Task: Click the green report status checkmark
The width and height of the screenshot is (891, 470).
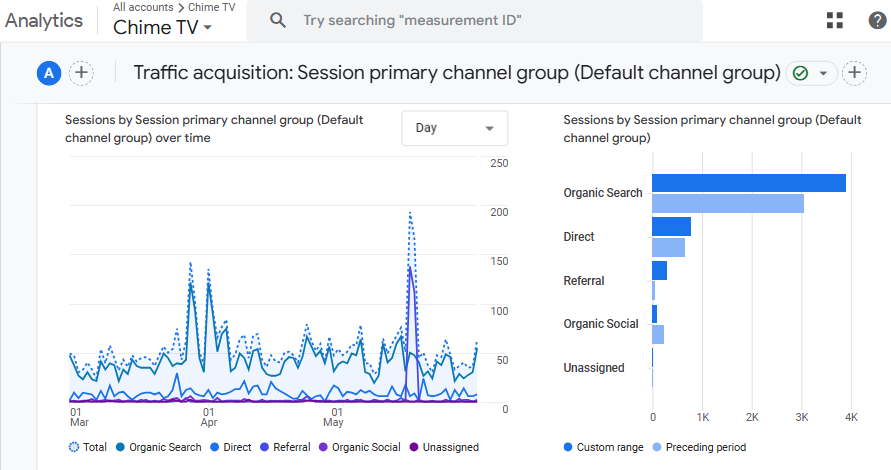Action: pyautogui.click(x=800, y=73)
